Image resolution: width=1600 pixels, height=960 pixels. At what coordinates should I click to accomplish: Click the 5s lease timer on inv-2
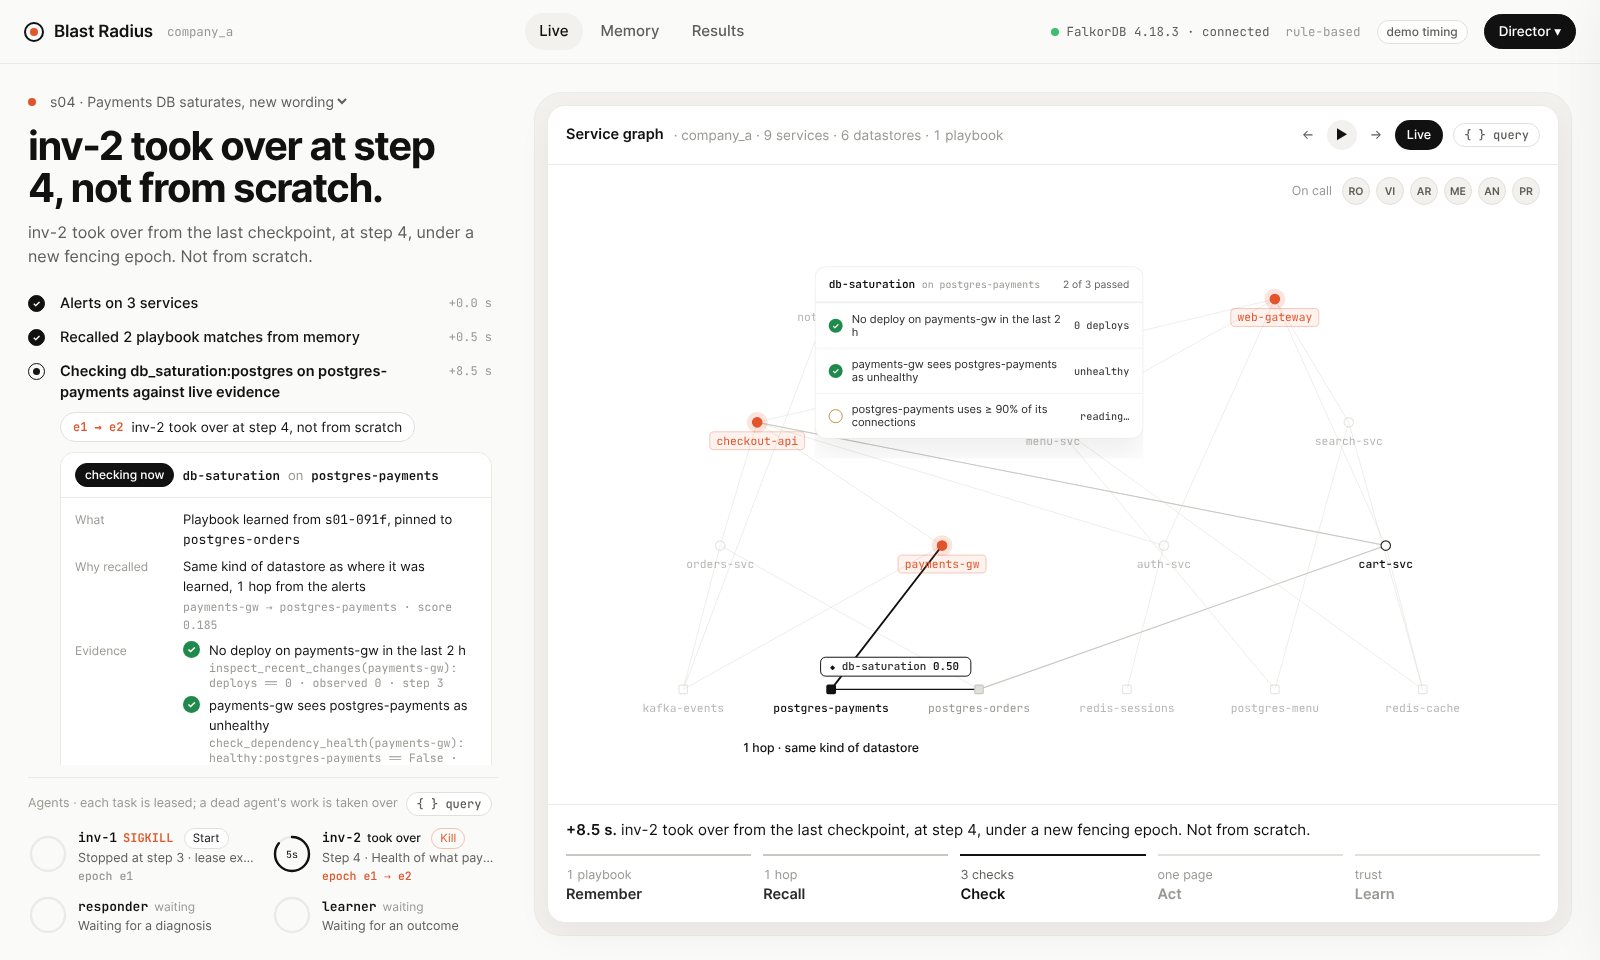pos(292,854)
